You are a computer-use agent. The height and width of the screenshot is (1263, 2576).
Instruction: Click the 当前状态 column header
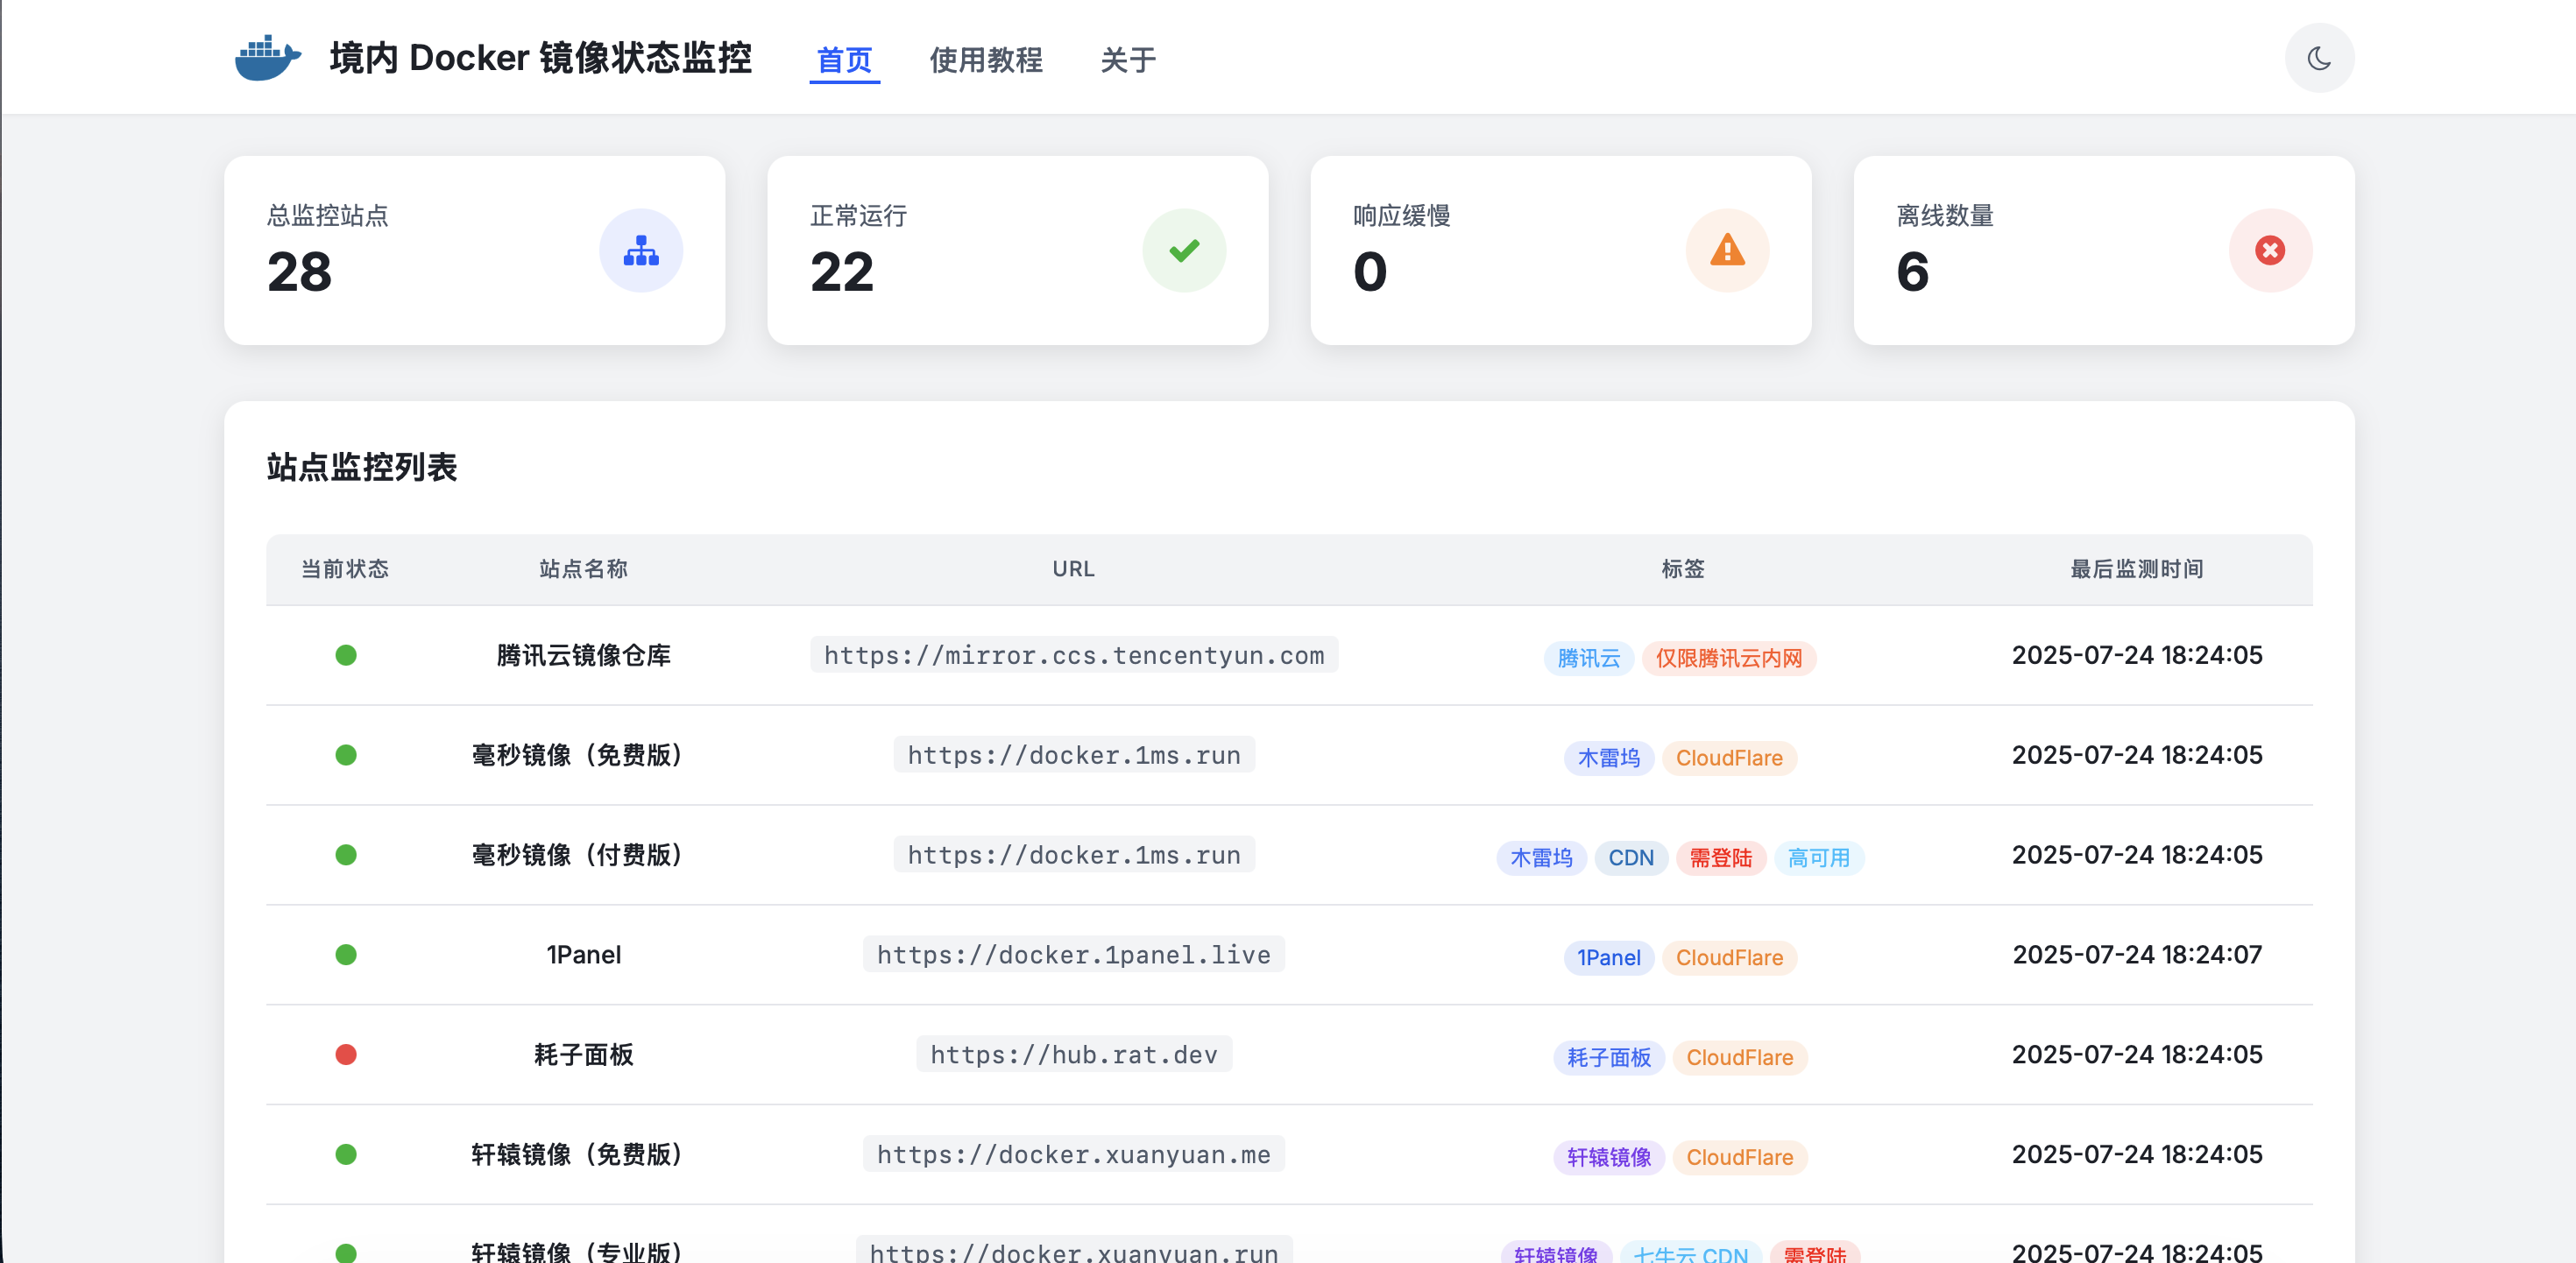click(x=345, y=569)
